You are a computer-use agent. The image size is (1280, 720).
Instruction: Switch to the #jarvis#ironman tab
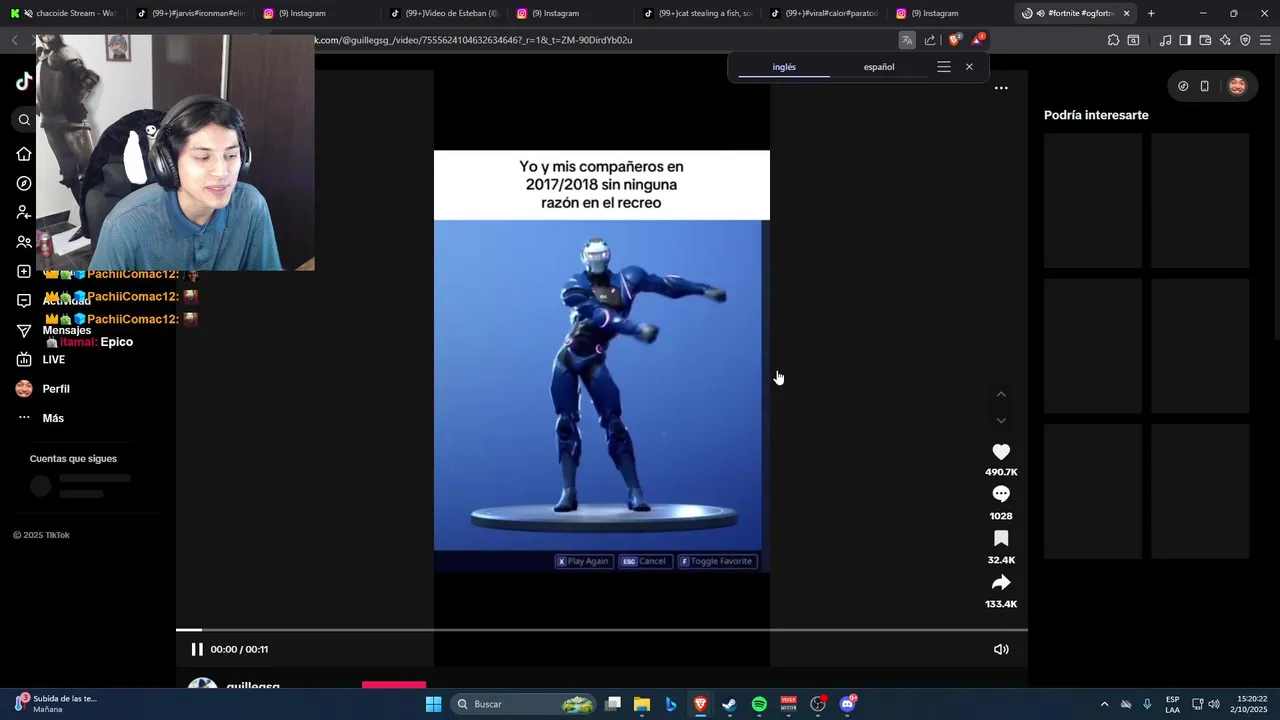point(191,13)
